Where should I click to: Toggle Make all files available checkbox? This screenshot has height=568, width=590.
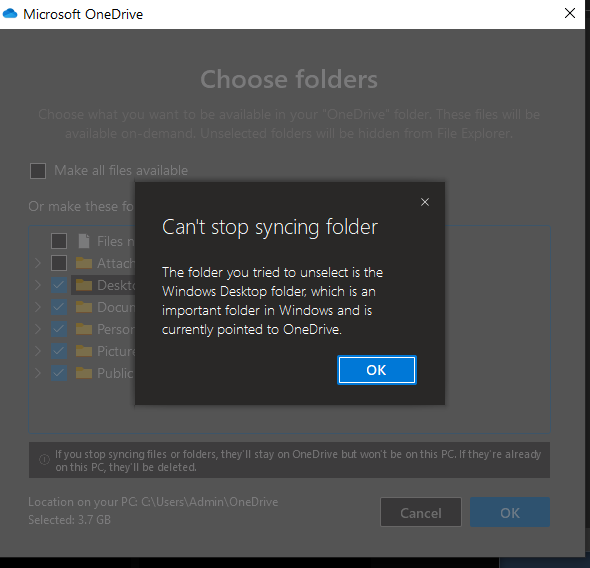pyautogui.click(x=38, y=171)
